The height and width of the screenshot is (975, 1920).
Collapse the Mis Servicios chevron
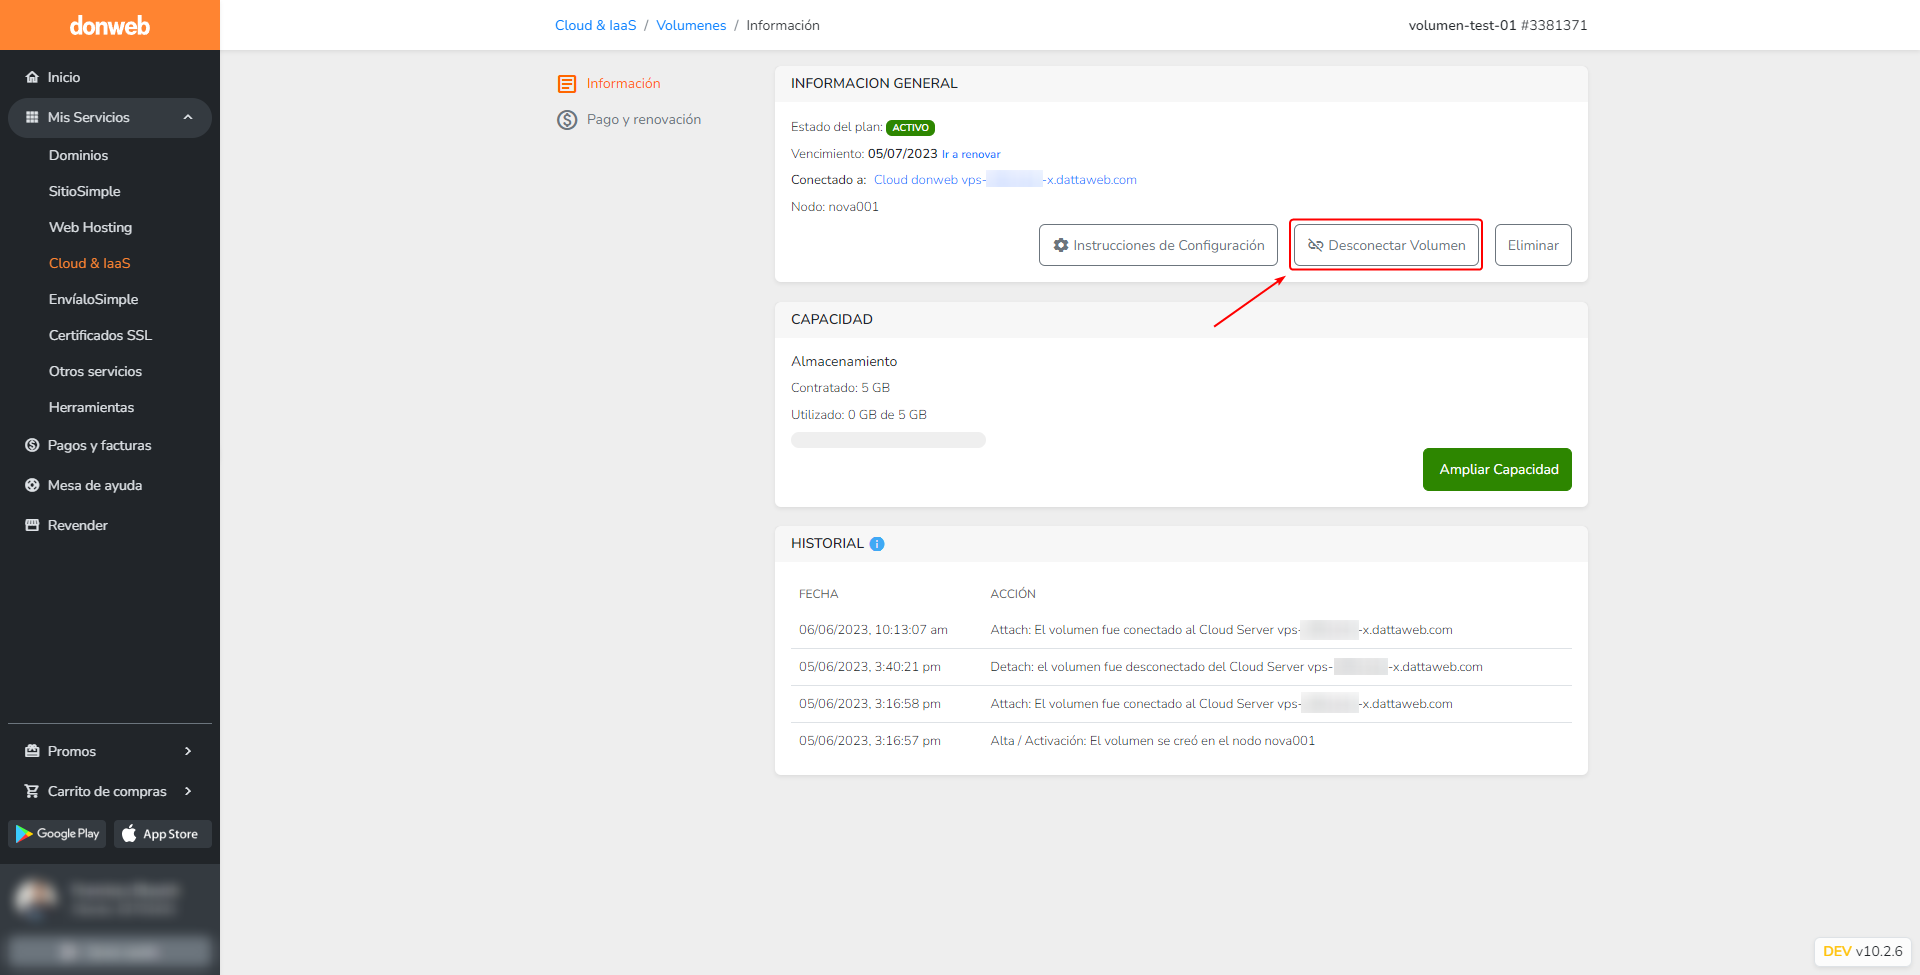188,117
